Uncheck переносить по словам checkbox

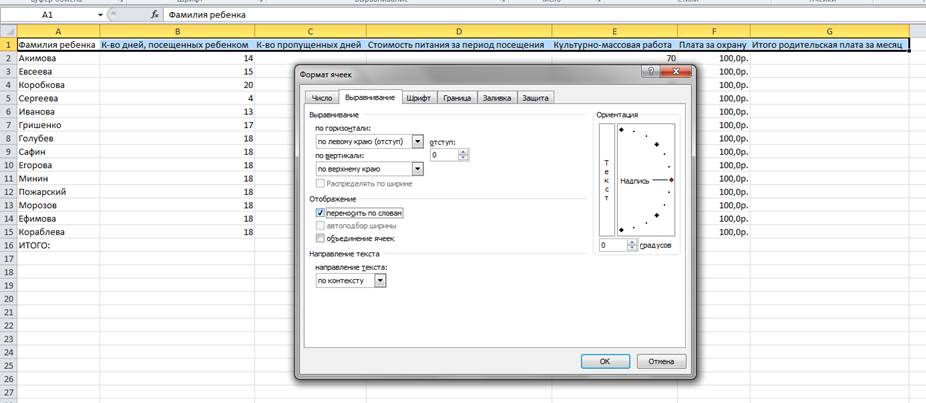[321, 213]
